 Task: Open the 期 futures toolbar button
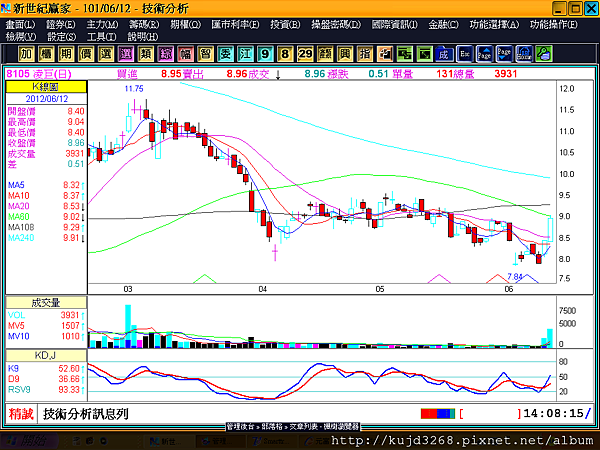tap(66, 54)
